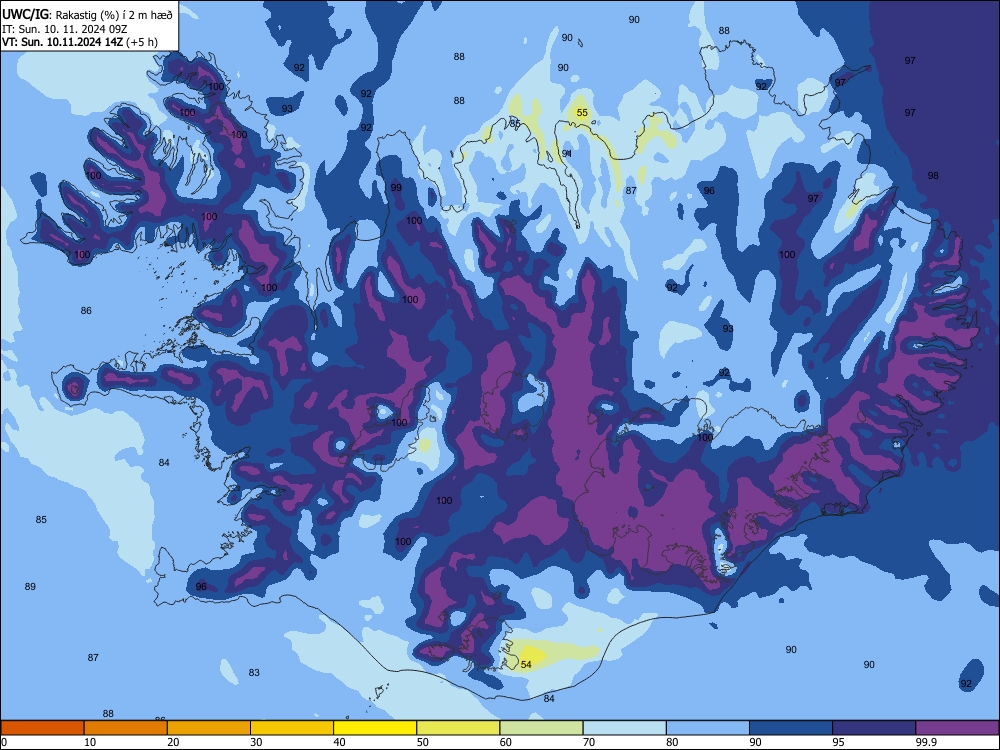Click the light blue 80–90 legend swatch
Viewport: 1000px width, 750px height.
tap(708, 728)
